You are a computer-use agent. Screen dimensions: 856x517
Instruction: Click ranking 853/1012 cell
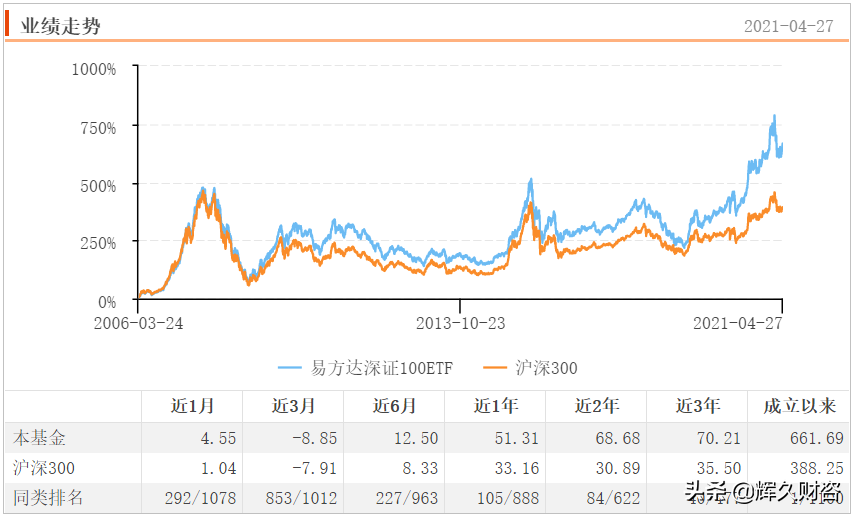tap(301, 498)
